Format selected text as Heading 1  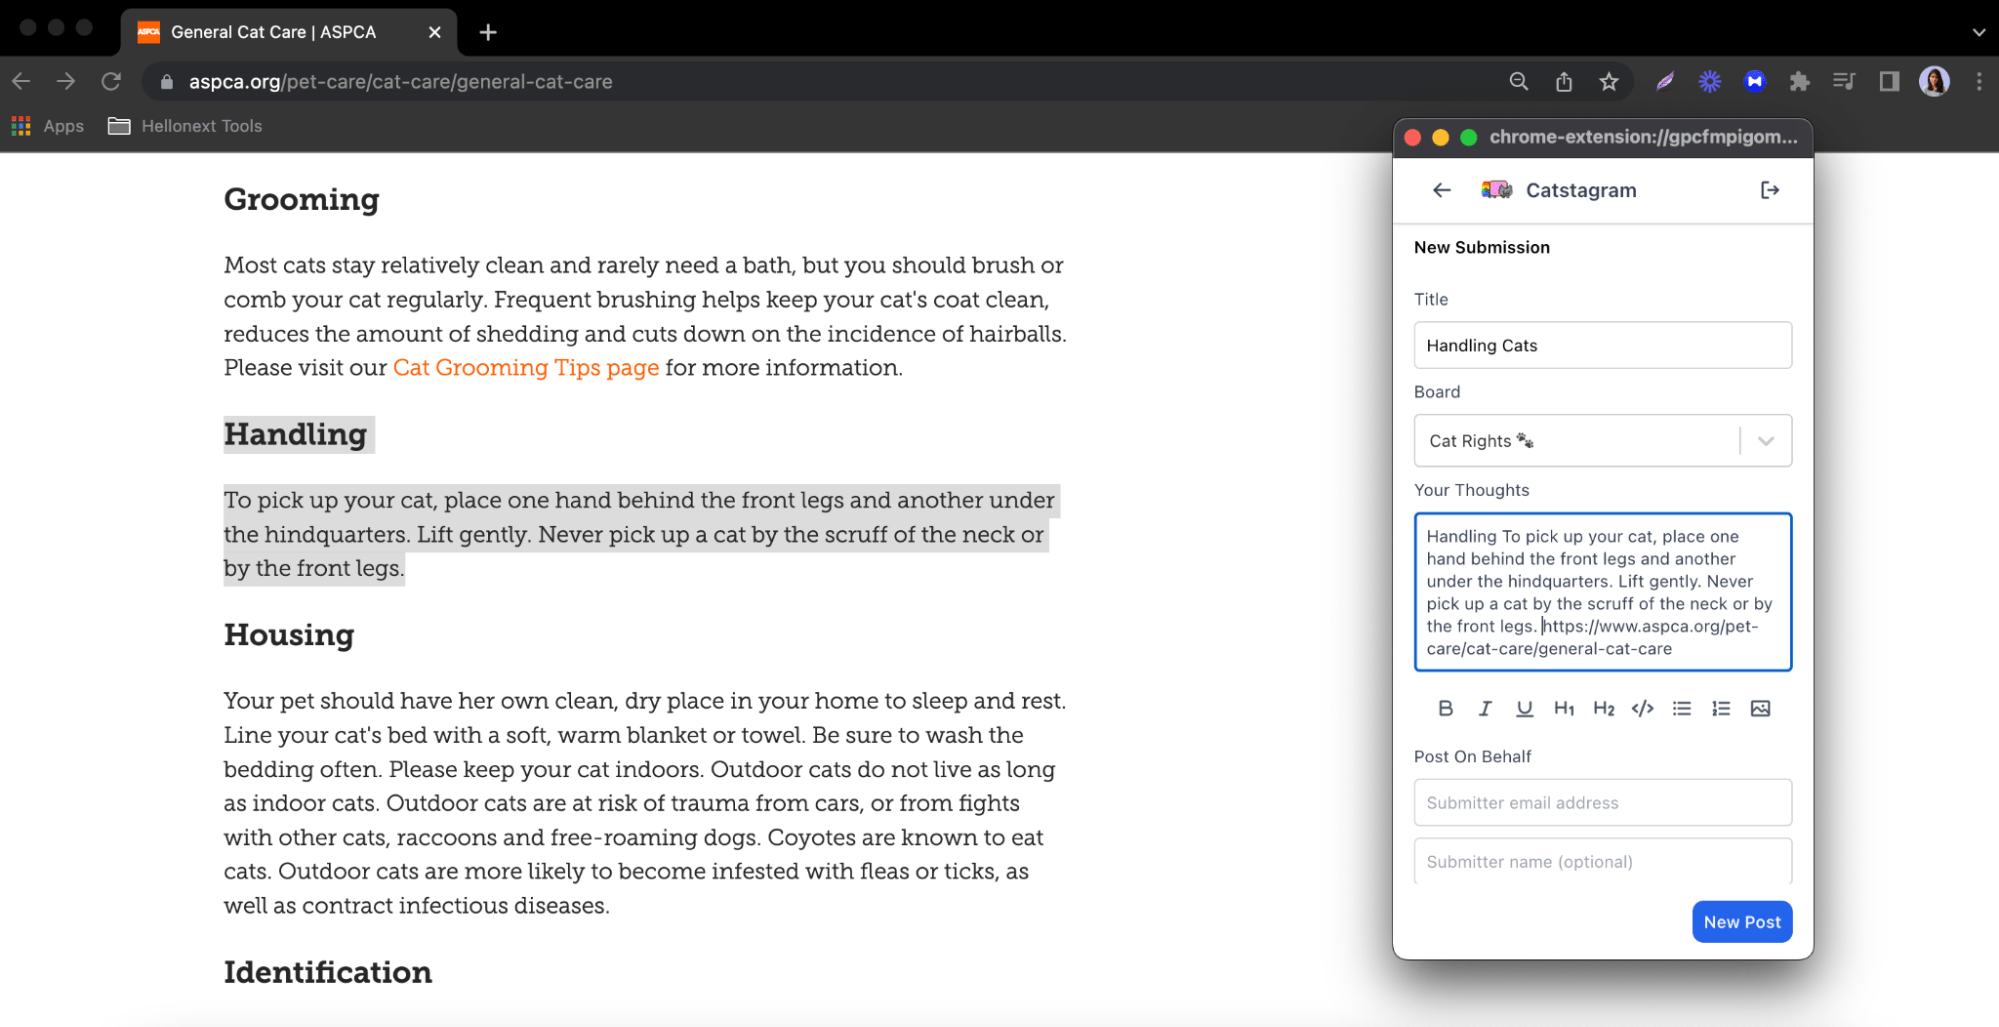pos(1564,708)
